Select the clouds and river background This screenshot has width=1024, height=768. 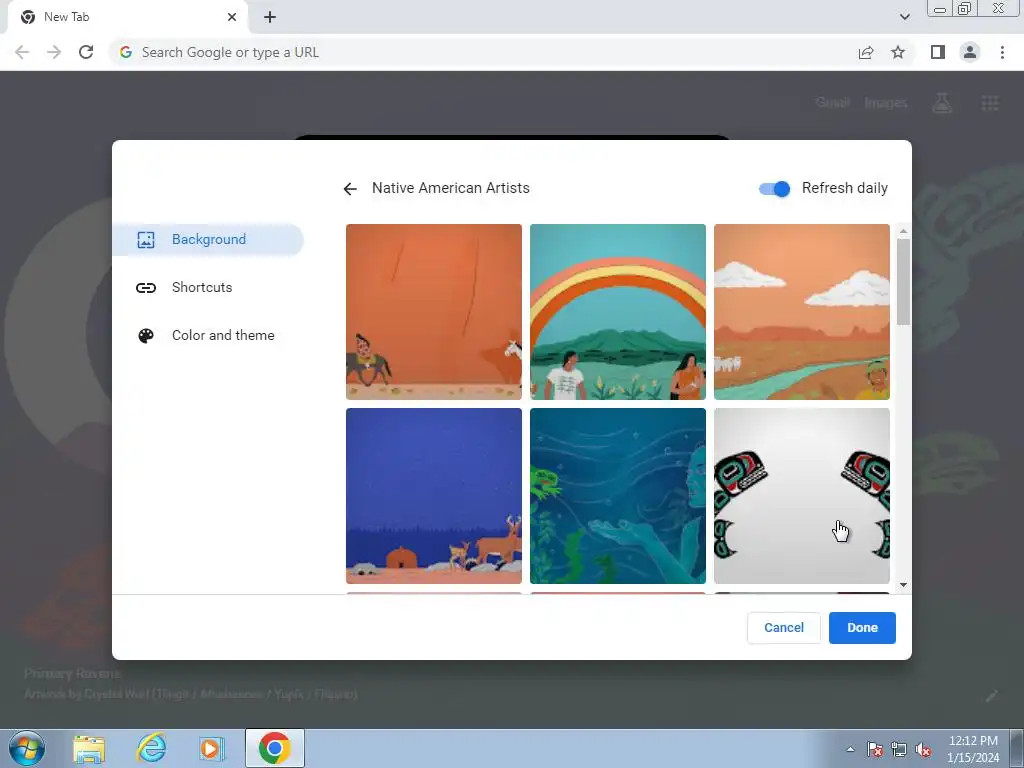click(x=801, y=312)
